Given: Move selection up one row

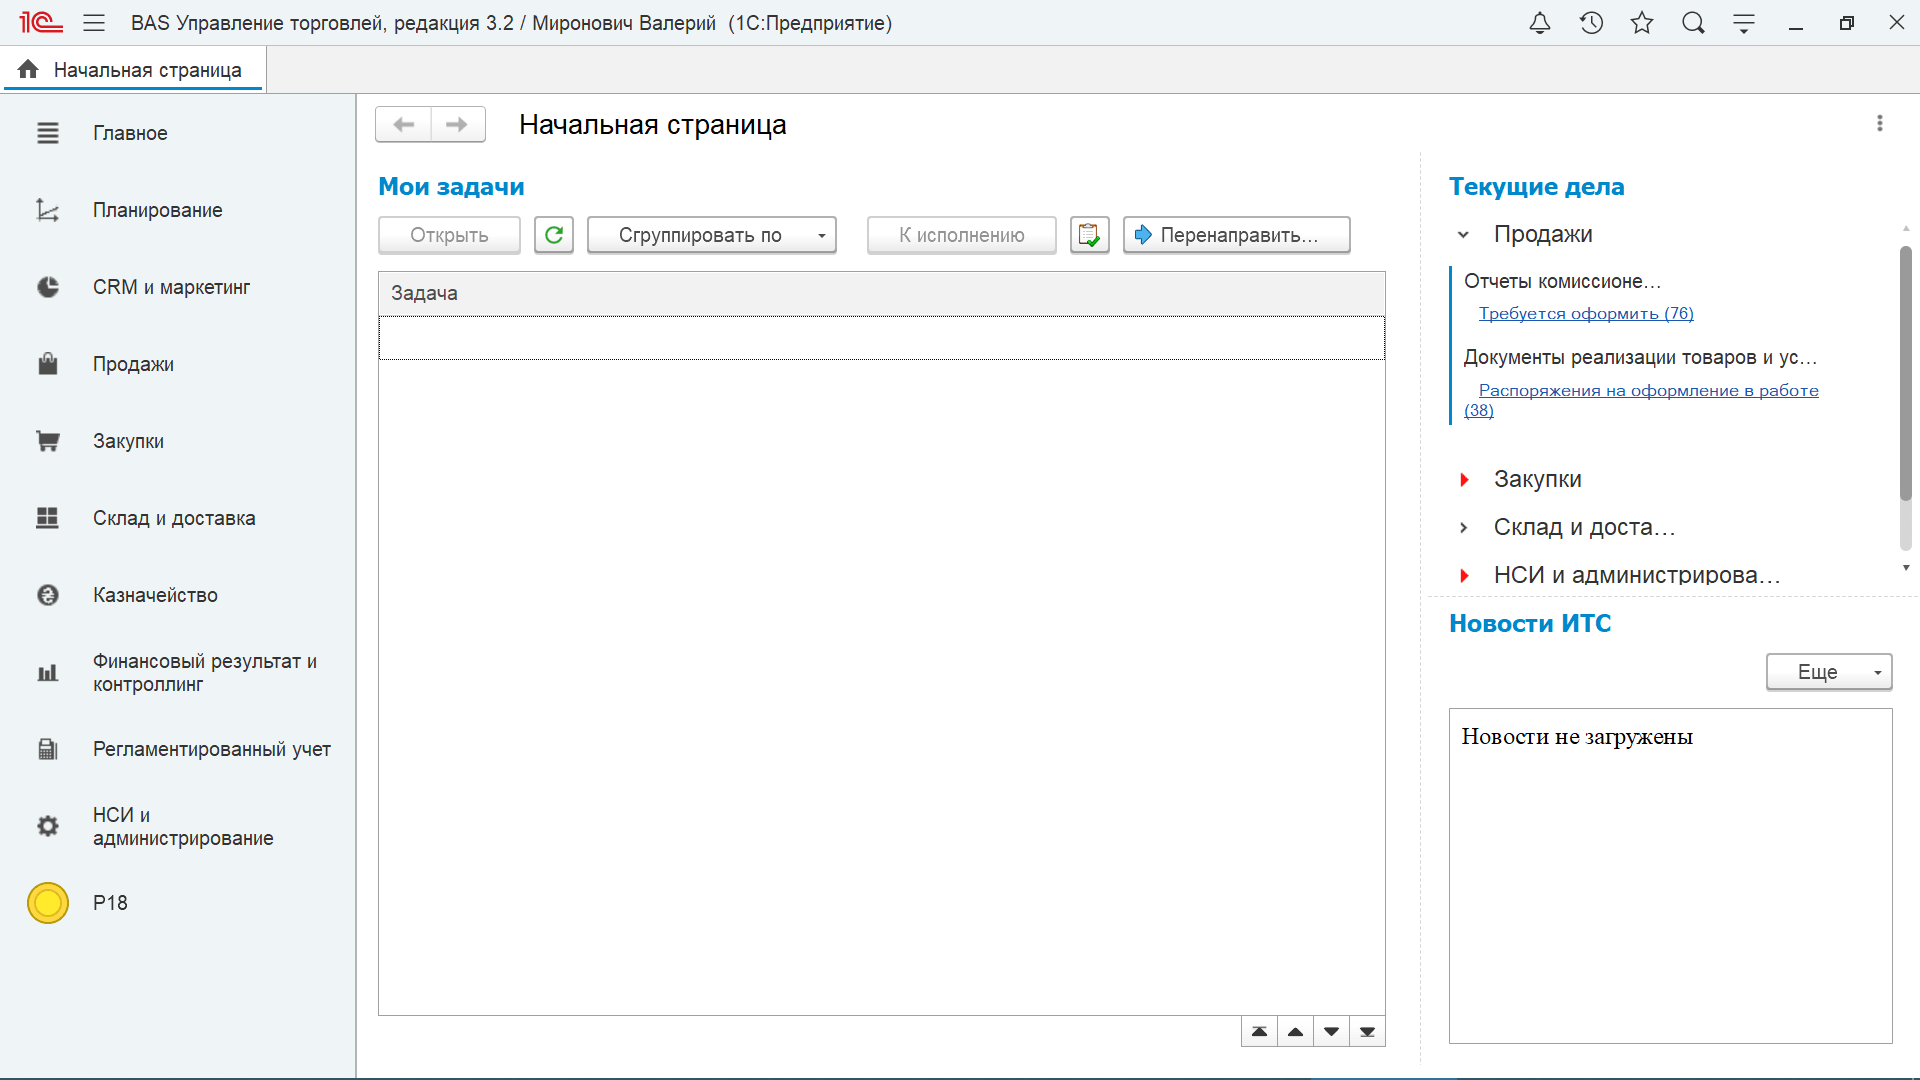Looking at the screenshot, I should (1296, 1031).
